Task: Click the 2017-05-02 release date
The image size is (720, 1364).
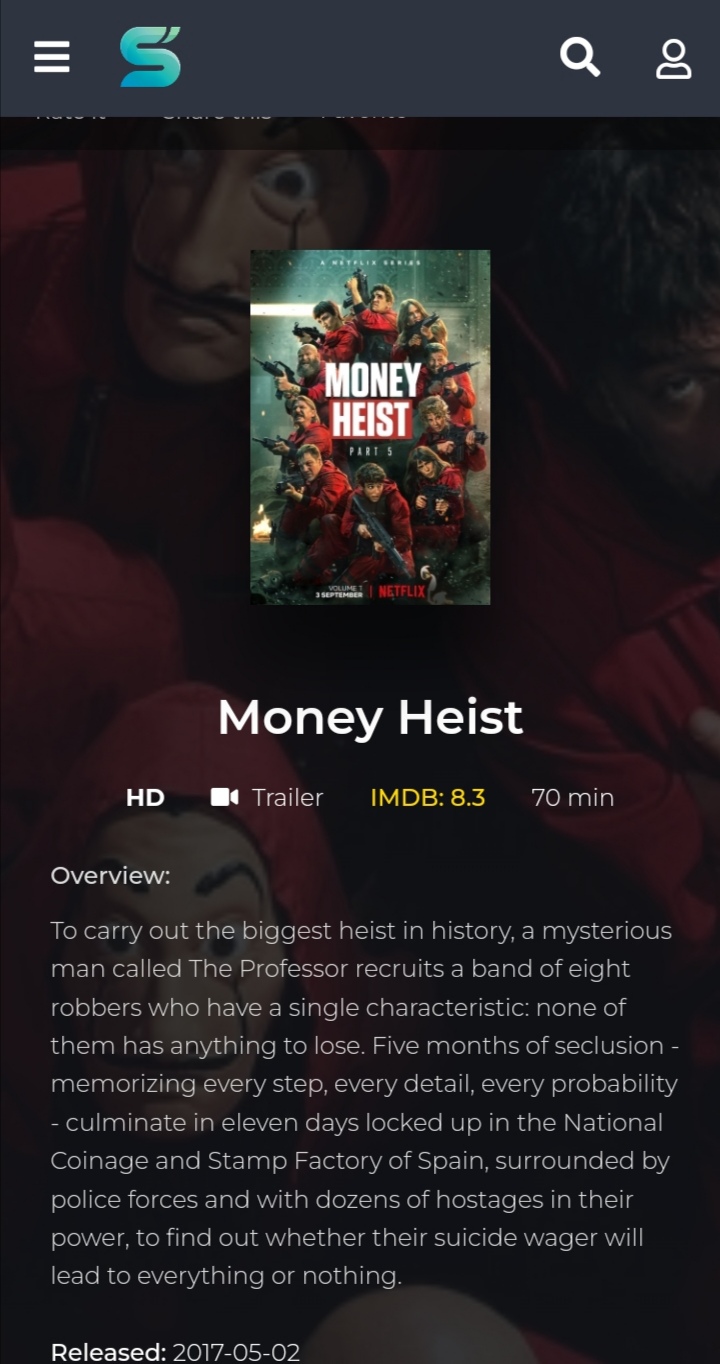Action: click(x=236, y=1352)
